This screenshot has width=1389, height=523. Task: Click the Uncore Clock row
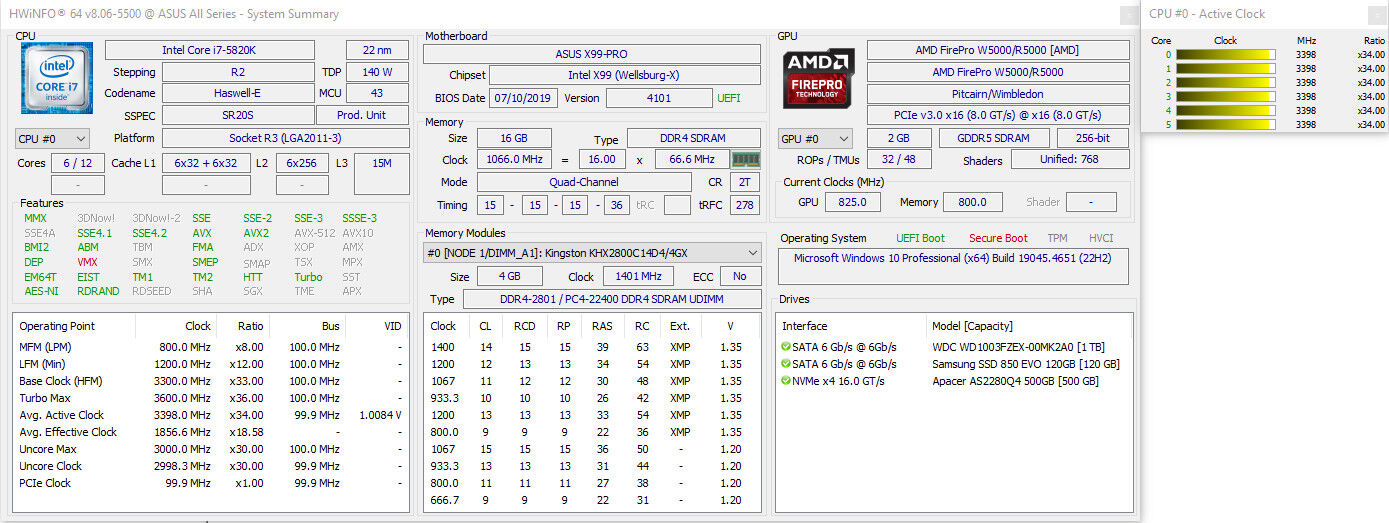click(x=212, y=466)
